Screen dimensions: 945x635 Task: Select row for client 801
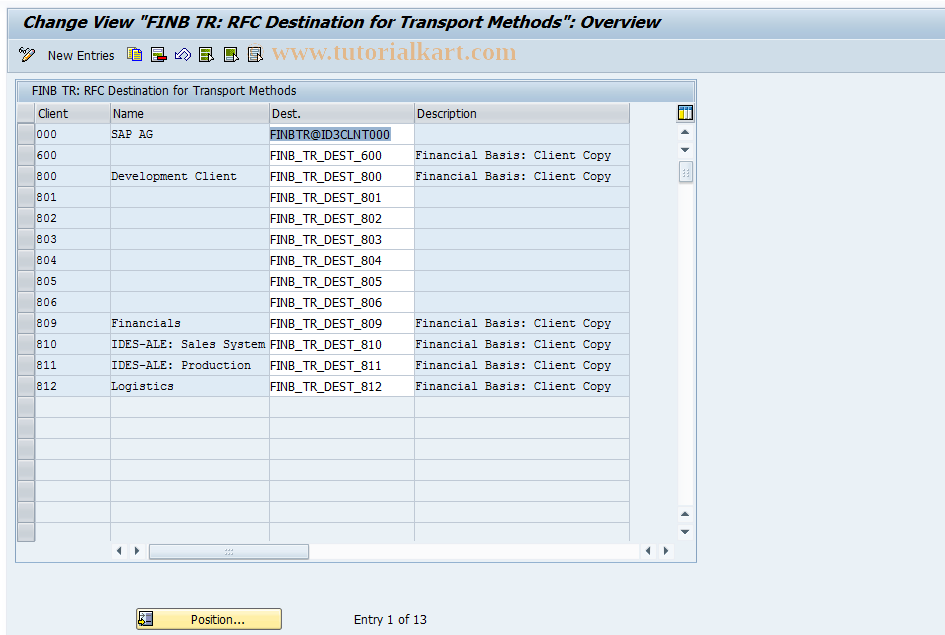(x=26, y=198)
